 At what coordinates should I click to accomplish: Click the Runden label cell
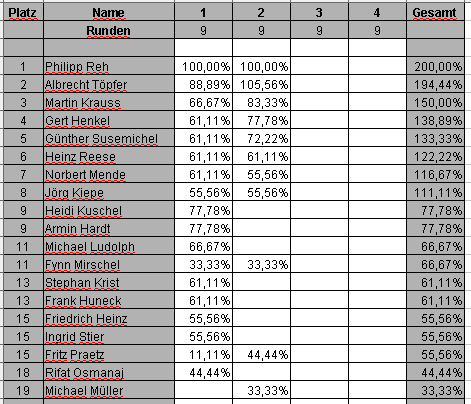pos(109,30)
